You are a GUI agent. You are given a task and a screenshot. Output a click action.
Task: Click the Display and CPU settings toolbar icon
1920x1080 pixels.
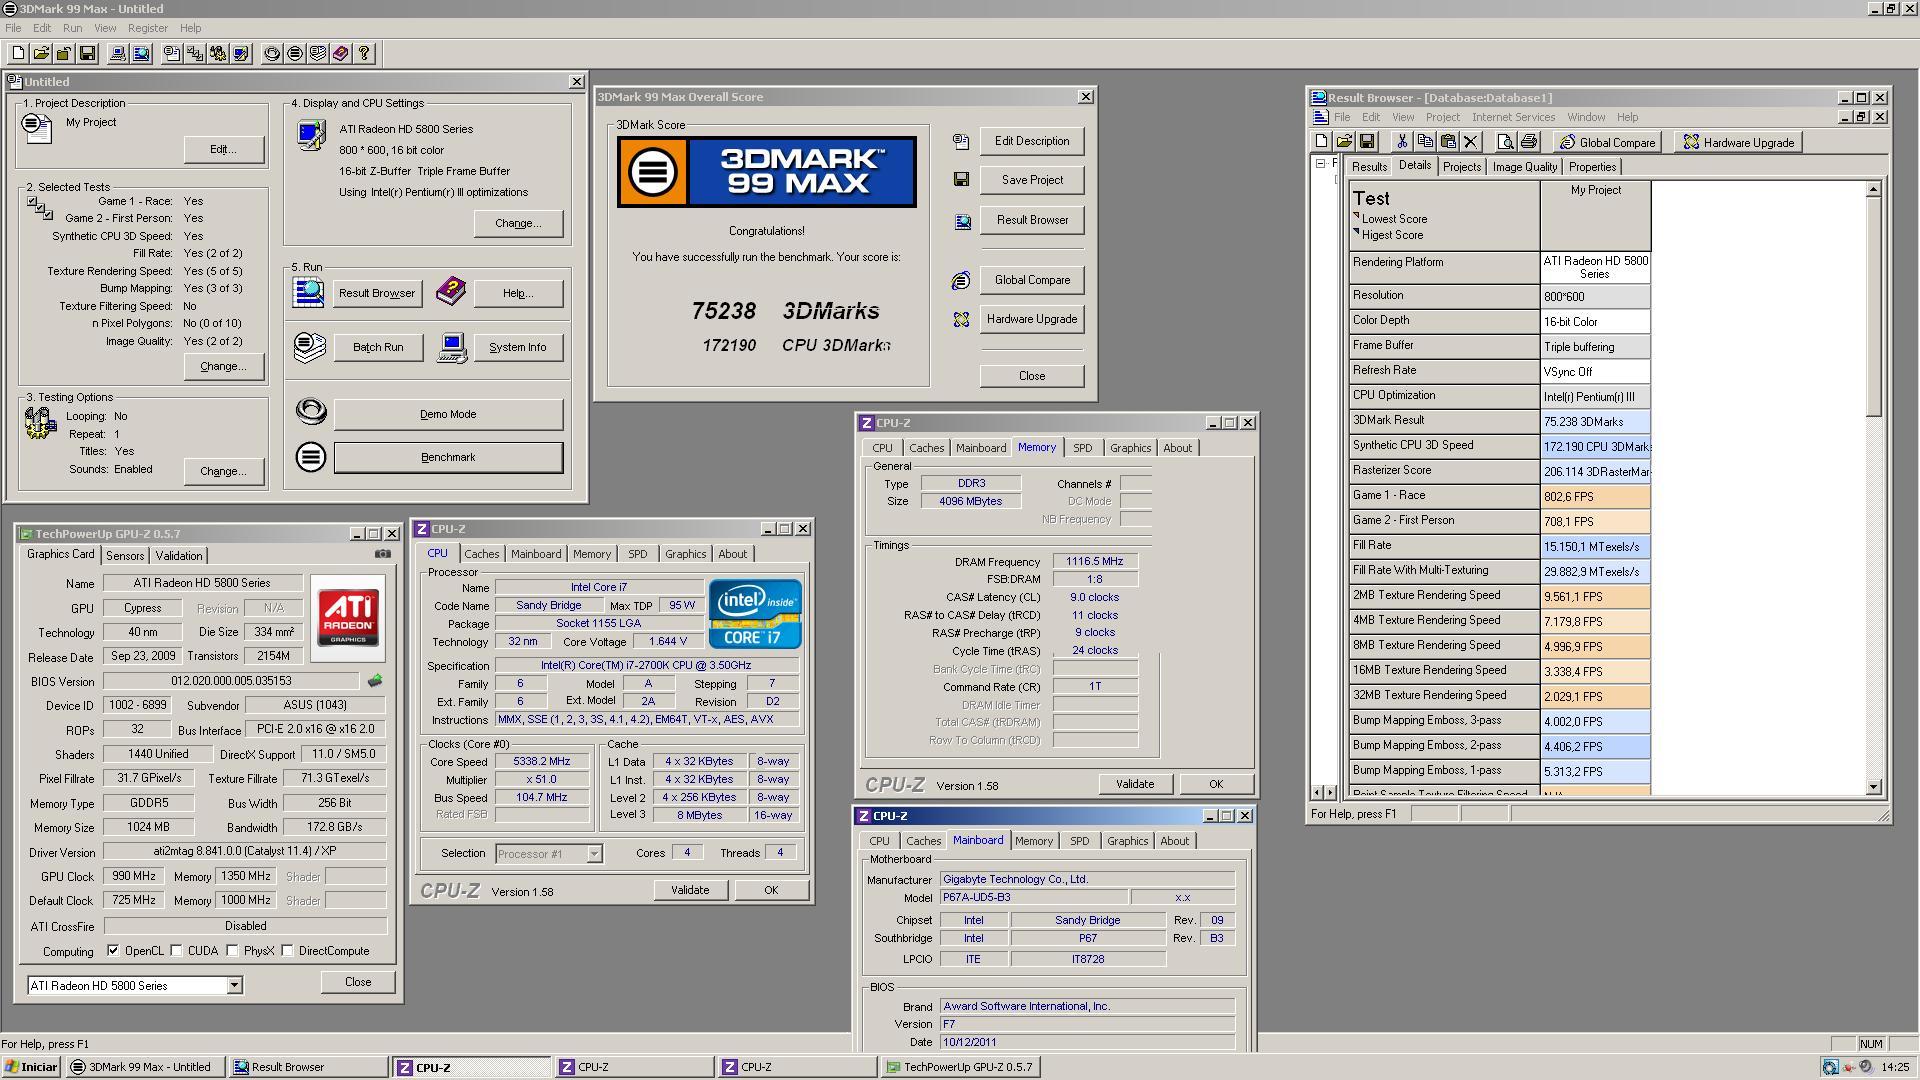pos(241,54)
